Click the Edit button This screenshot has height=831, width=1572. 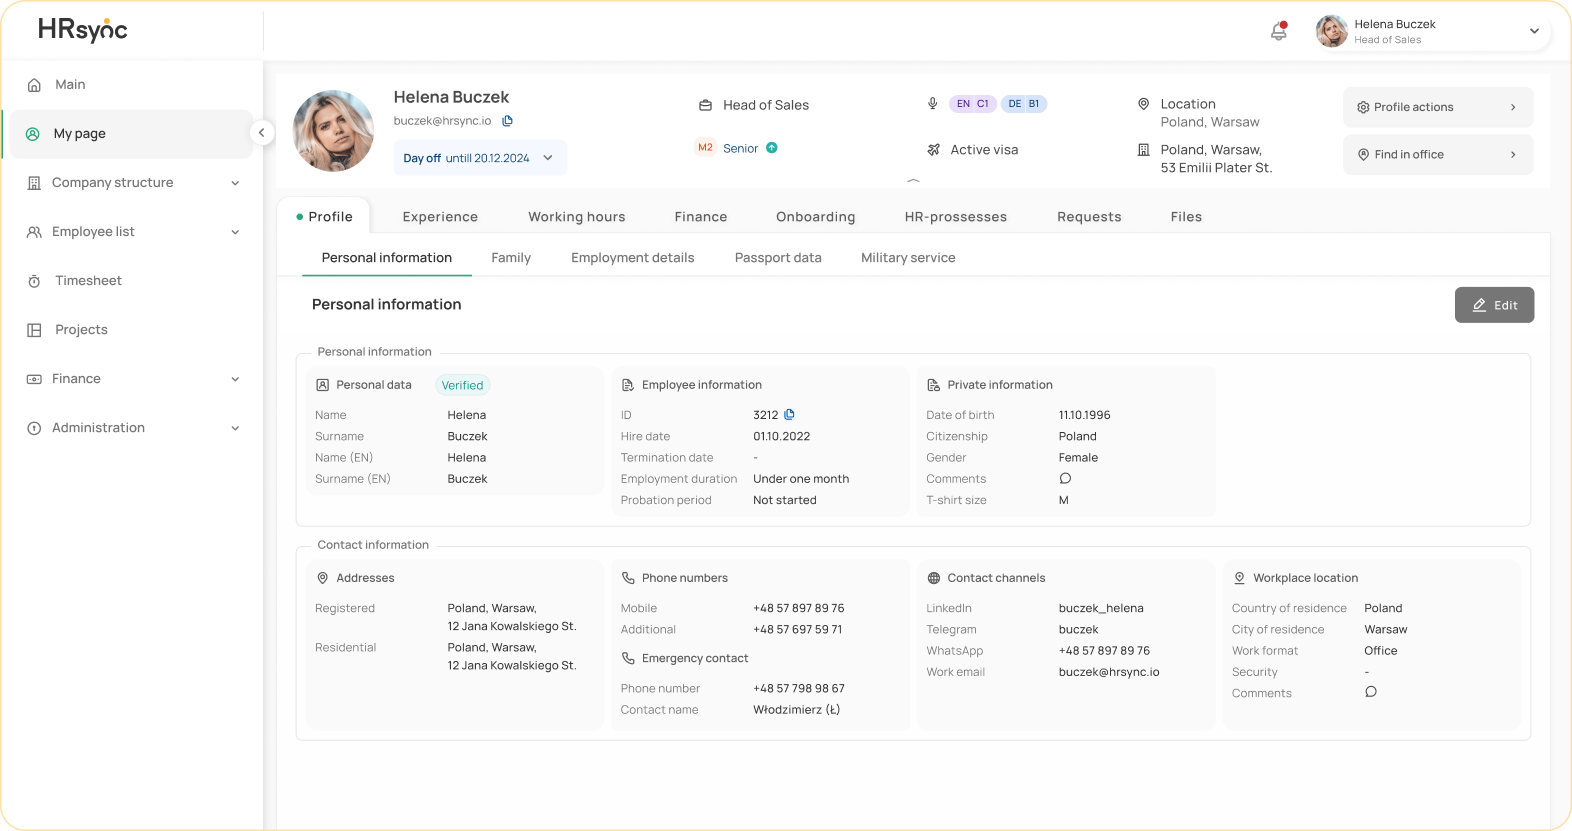(x=1494, y=305)
